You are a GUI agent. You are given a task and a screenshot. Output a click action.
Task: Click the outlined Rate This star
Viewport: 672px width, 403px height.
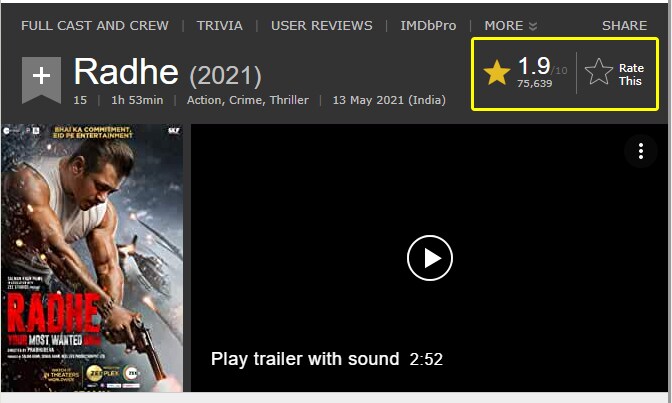coord(599,72)
